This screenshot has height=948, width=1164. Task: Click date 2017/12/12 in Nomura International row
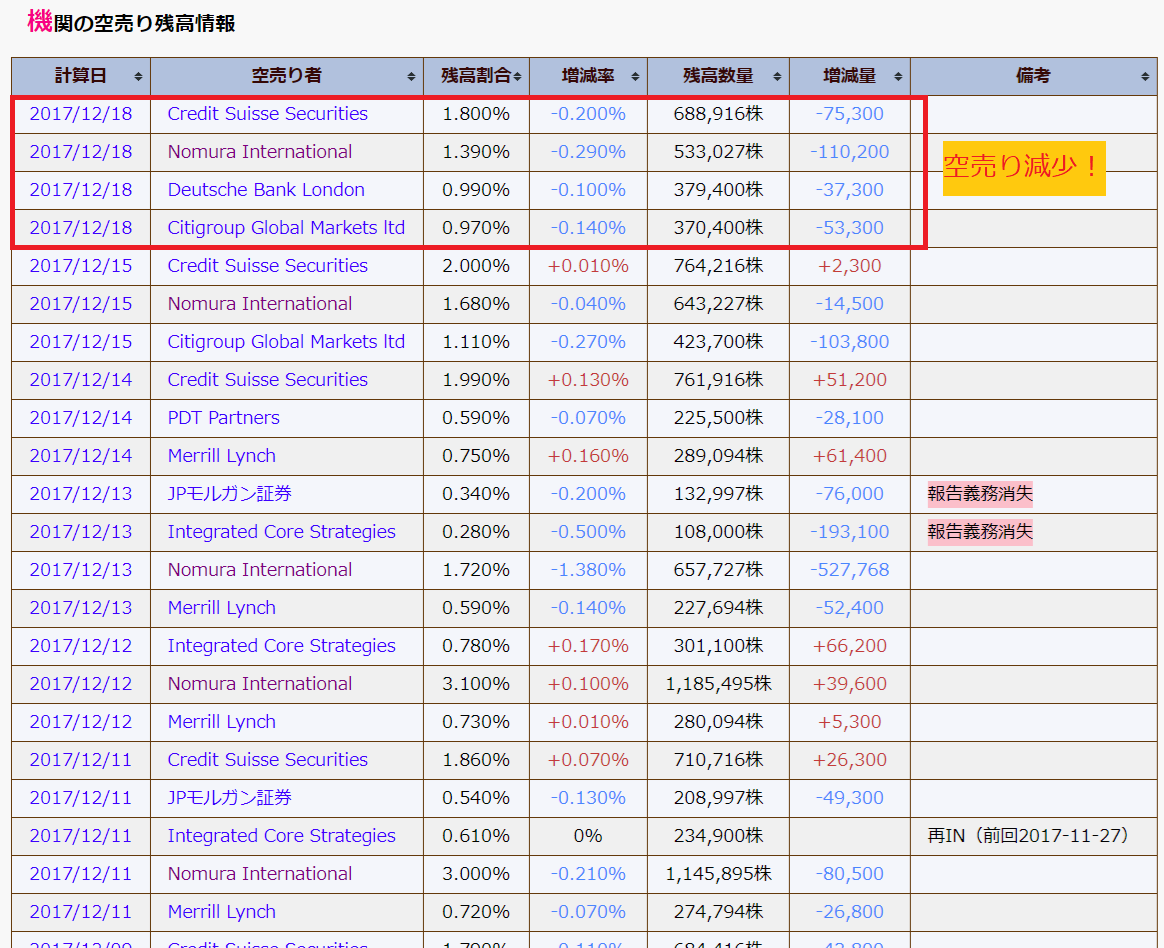[x=81, y=684]
